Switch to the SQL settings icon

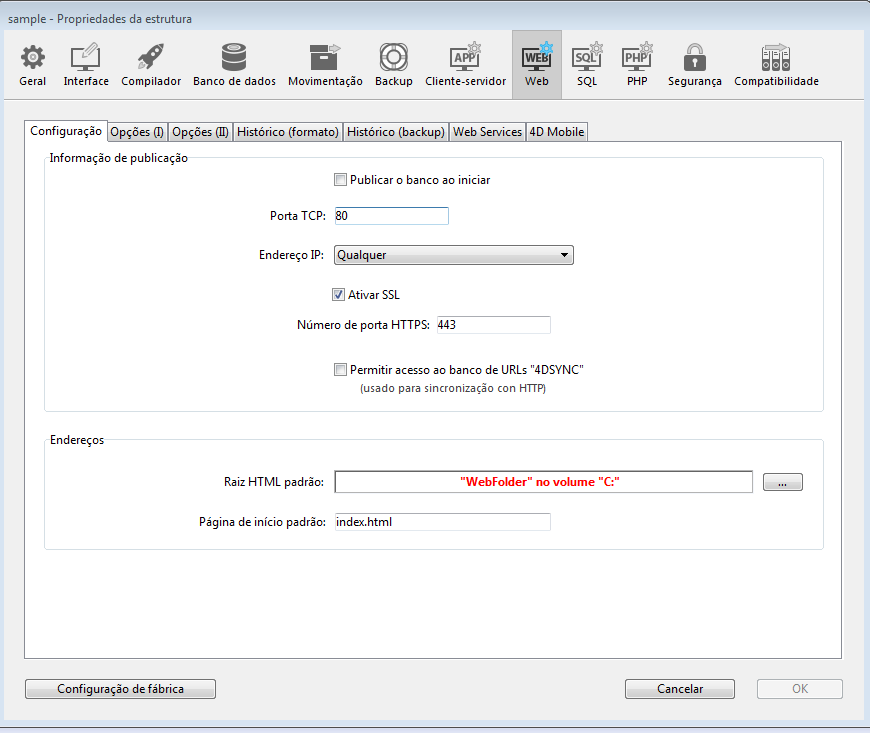tap(587, 65)
